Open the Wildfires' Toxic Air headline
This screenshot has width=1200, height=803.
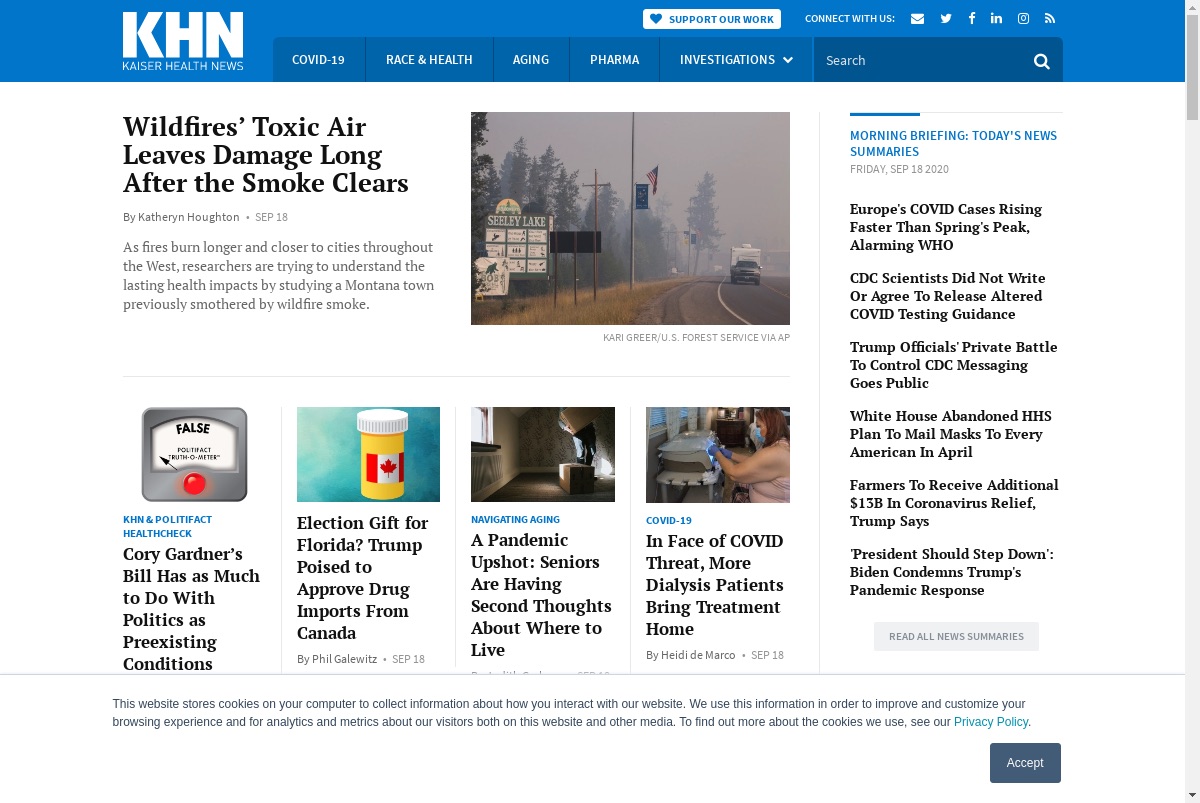266,155
